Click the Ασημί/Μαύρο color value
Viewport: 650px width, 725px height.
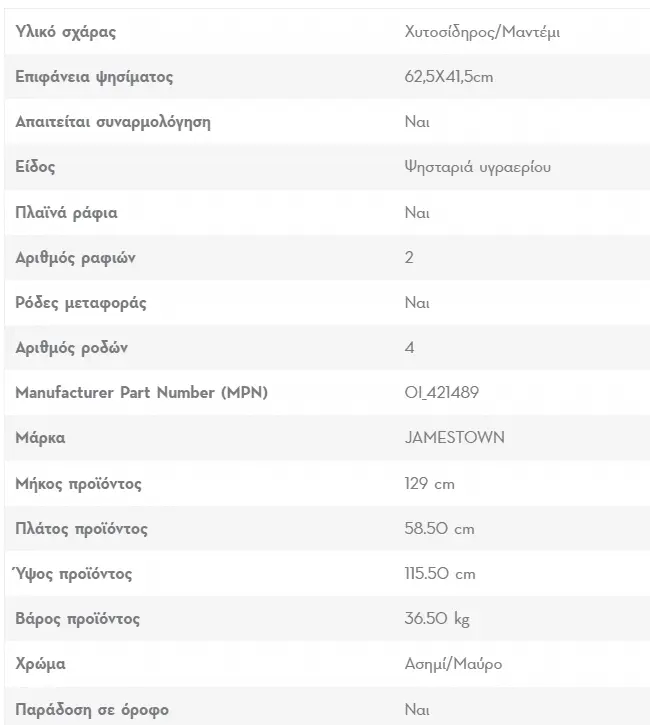(x=453, y=664)
